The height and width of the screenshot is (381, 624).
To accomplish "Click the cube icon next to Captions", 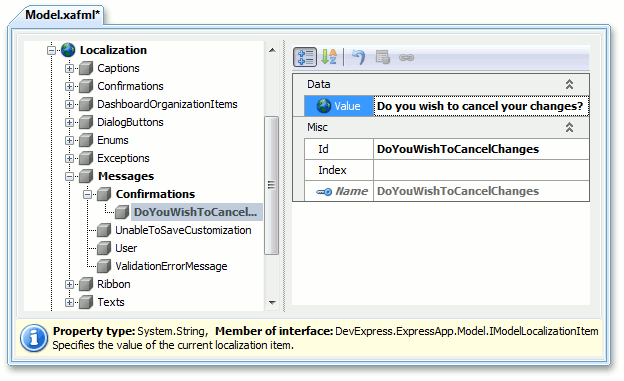I will coord(86,68).
